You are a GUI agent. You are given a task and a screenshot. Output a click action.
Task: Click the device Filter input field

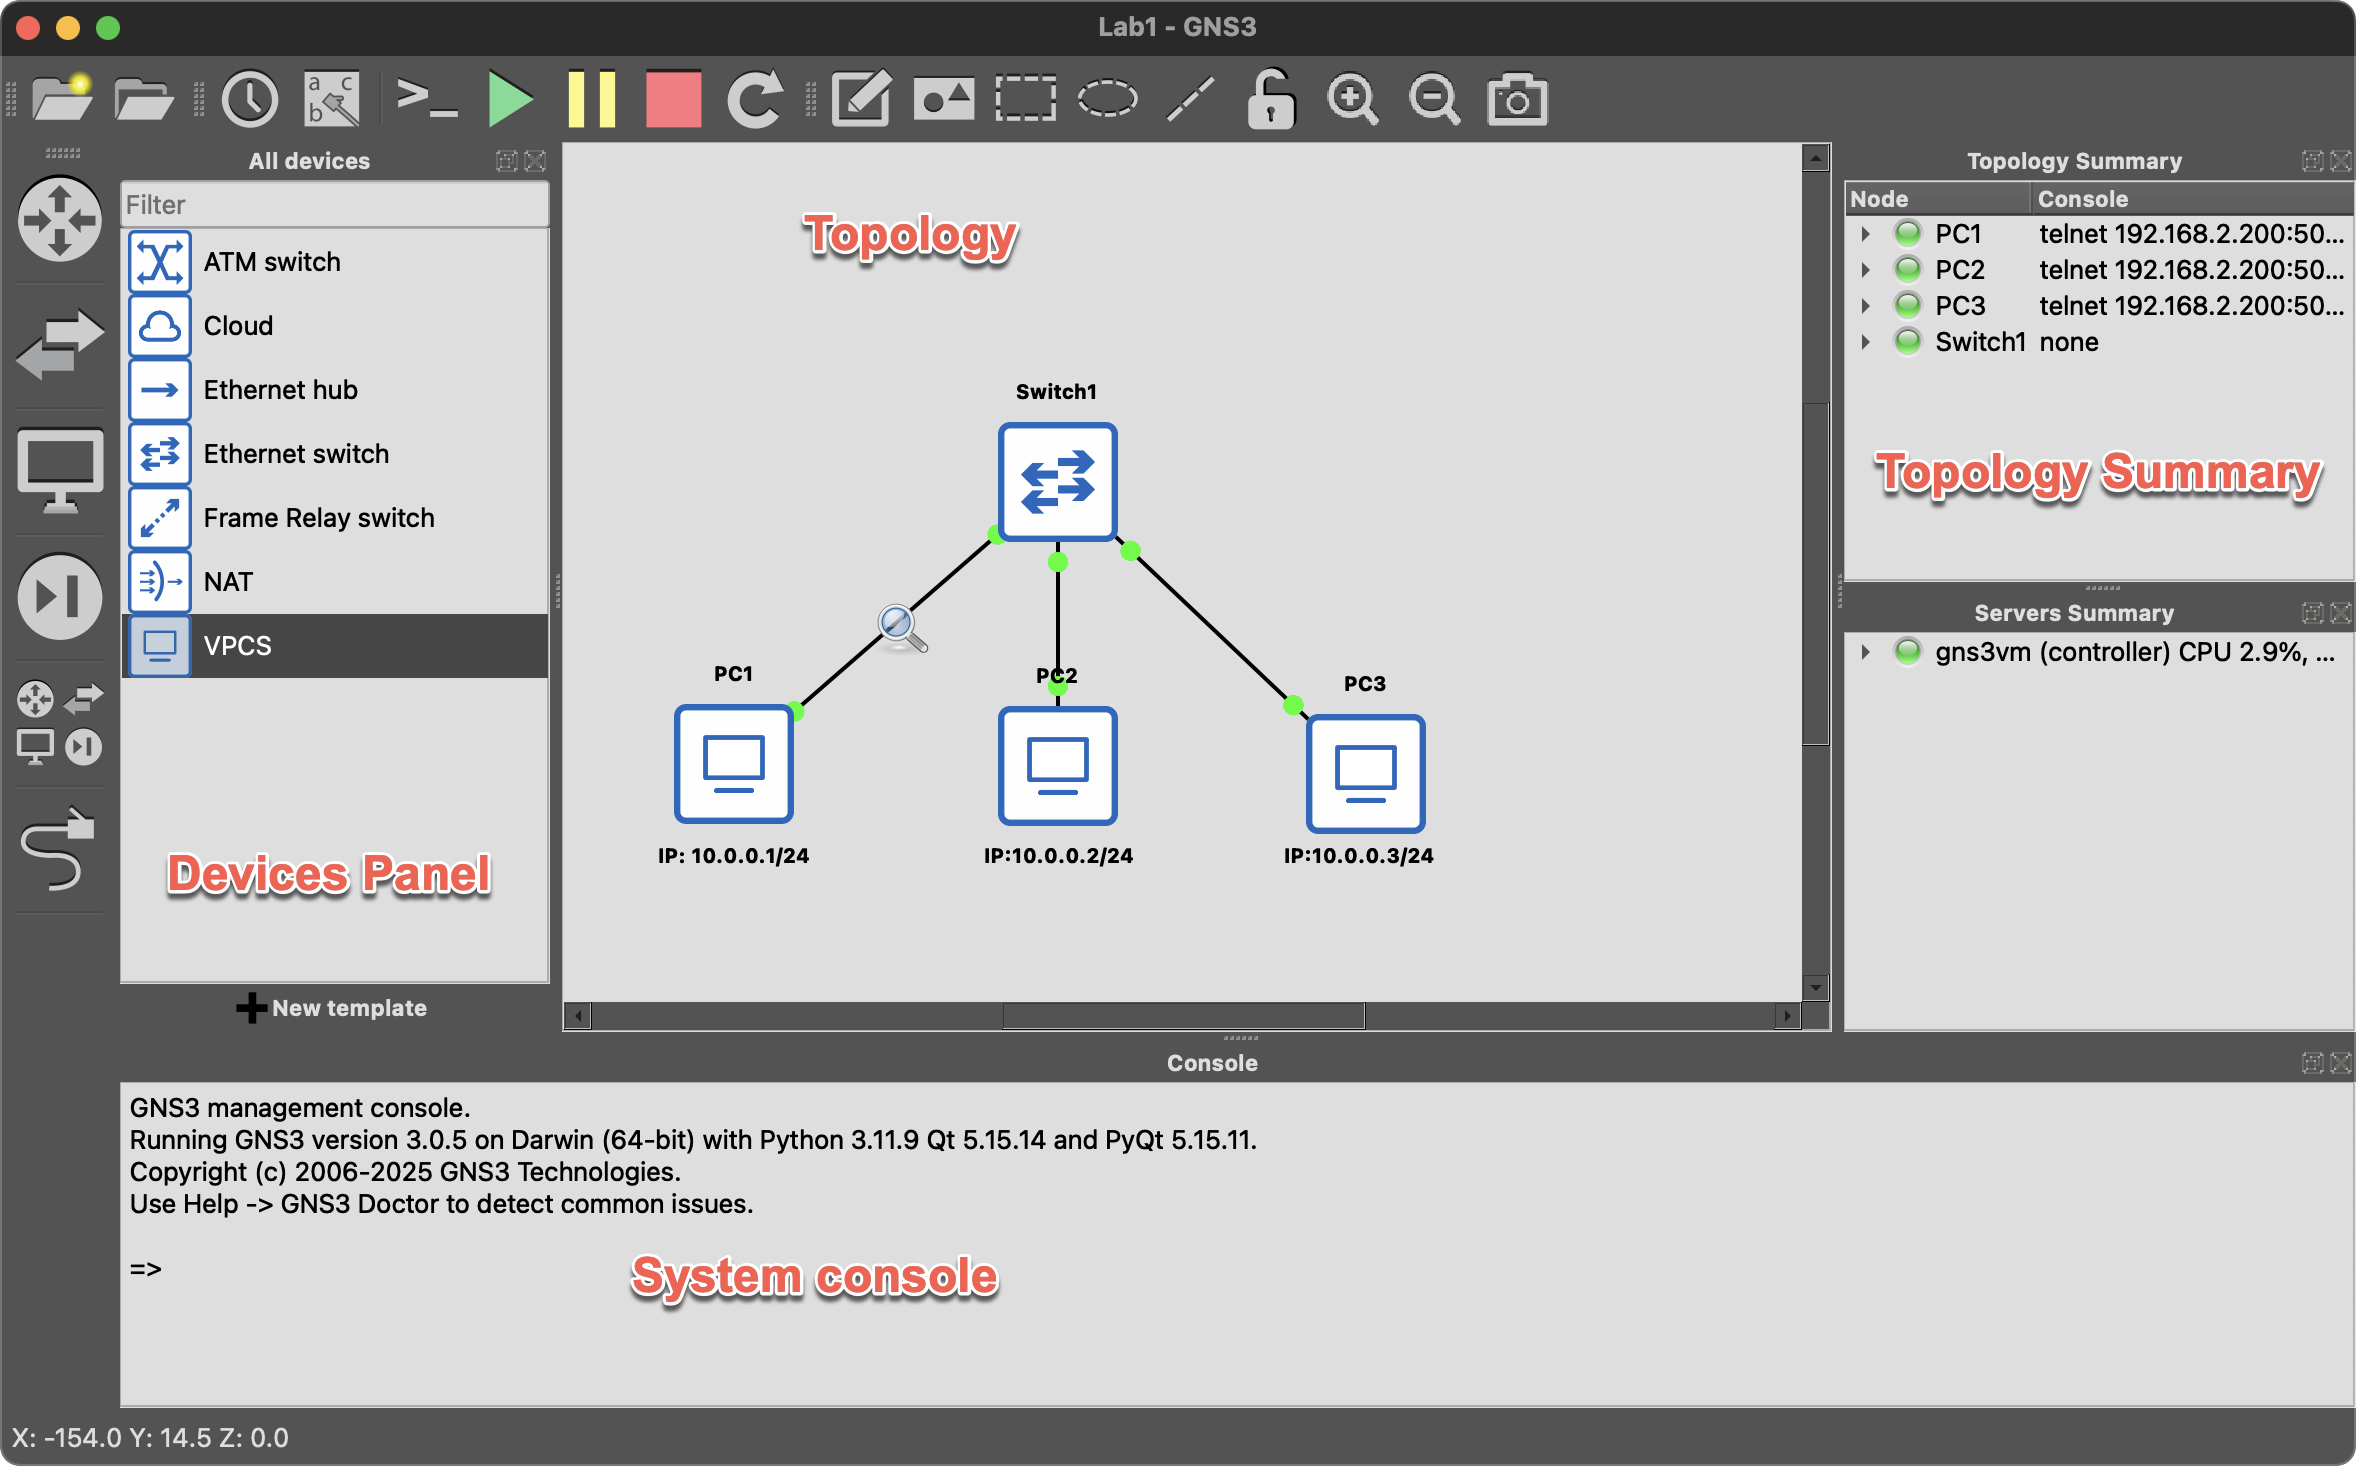334,205
